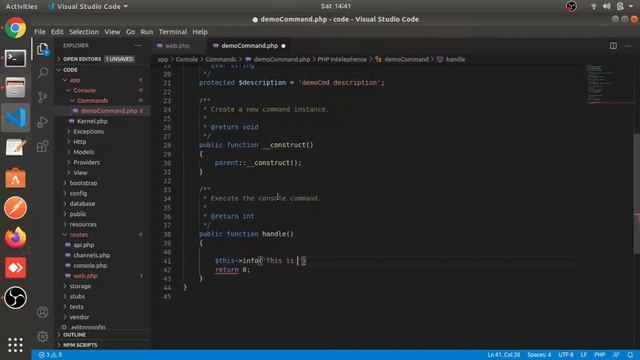This screenshot has width=640, height=360.
Task: Open the Source Control view icon
Action: (x=43, y=97)
